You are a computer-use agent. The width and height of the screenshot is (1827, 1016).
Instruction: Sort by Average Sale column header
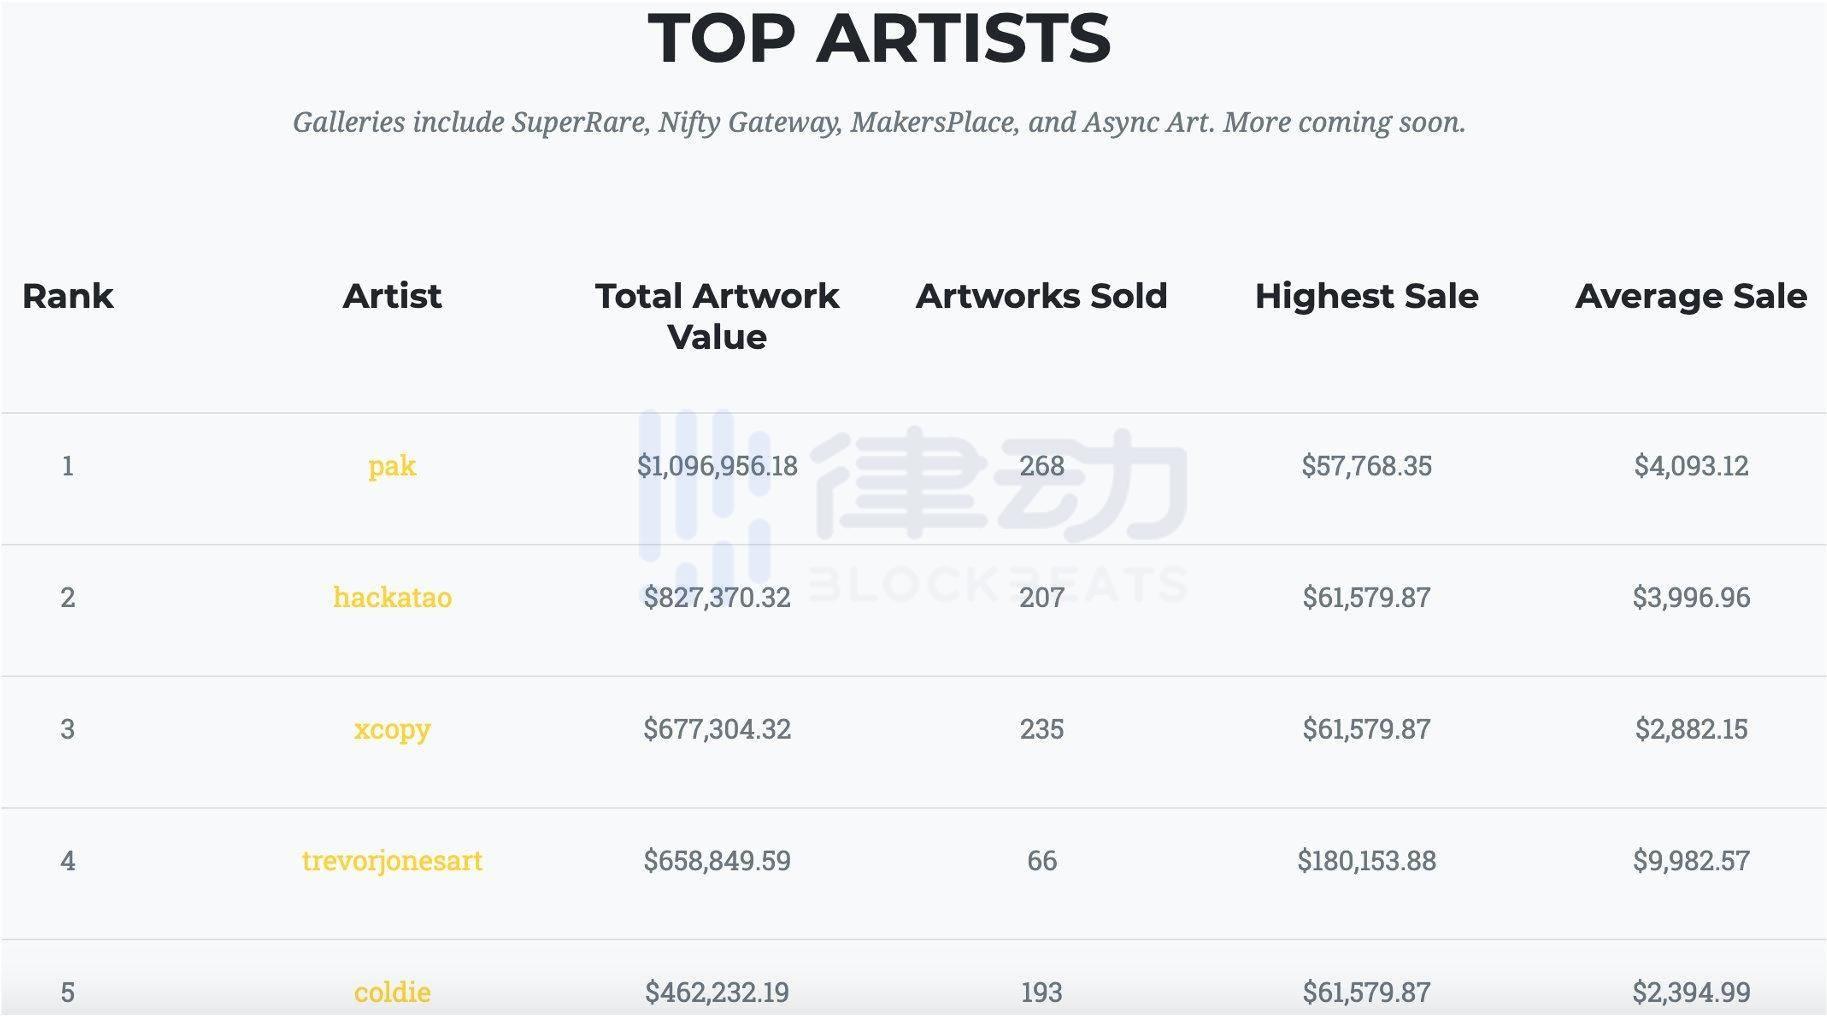[1690, 296]
